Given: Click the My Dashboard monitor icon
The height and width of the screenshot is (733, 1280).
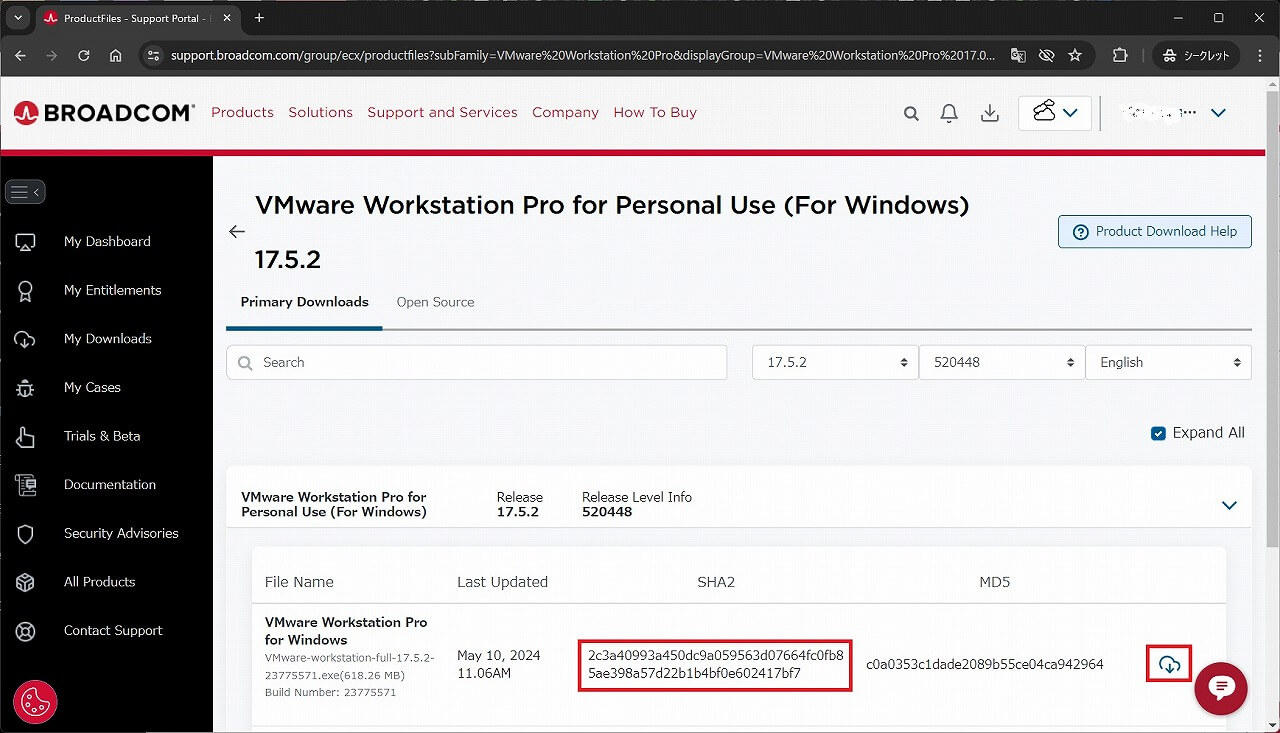Looking at the screenshot, I should click(26, 242).
